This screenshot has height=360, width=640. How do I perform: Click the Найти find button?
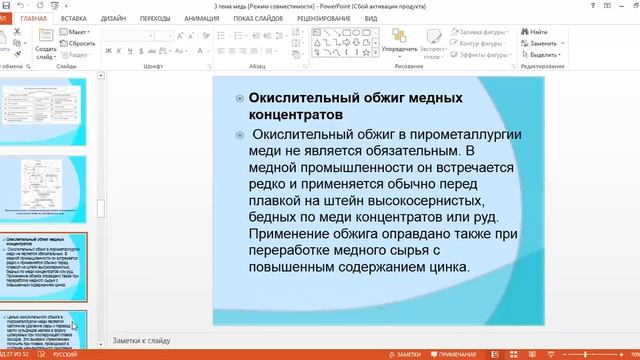[534, 32]
